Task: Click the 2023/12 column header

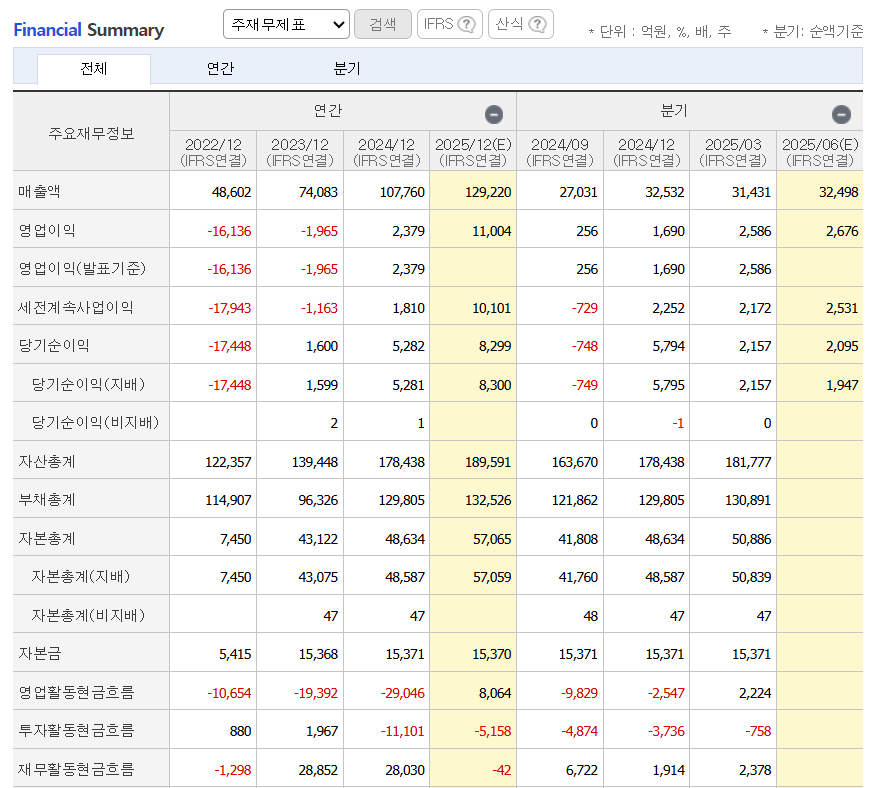Action: pyautogui.click(x=300, y=152)
